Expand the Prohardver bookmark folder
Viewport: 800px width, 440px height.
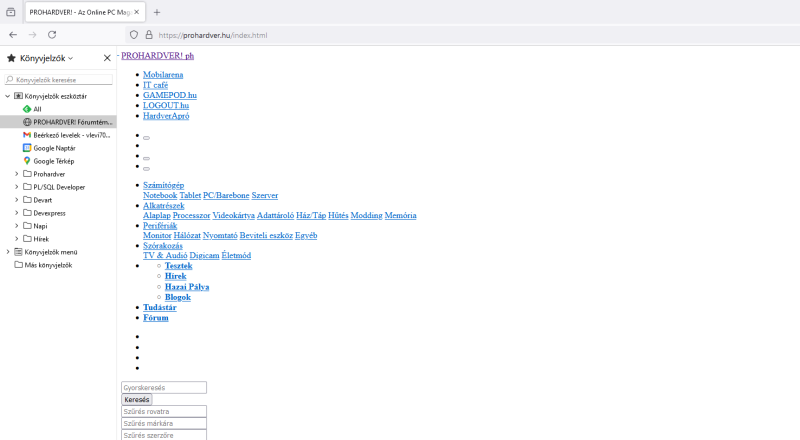pos(17,174)
